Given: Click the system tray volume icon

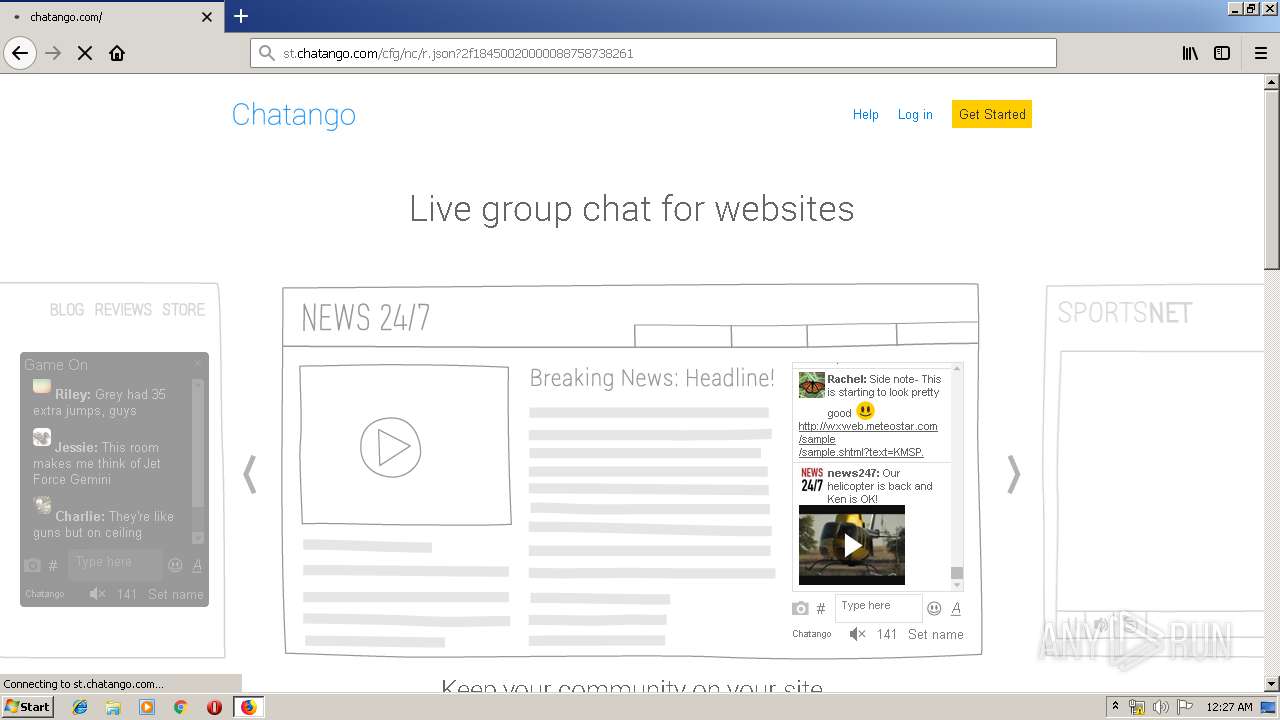Looking at the screenshot, I should click(1160, 707).
